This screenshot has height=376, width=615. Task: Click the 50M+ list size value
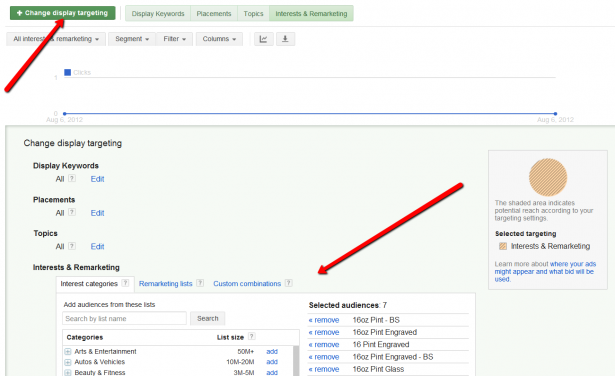[246, 352]
